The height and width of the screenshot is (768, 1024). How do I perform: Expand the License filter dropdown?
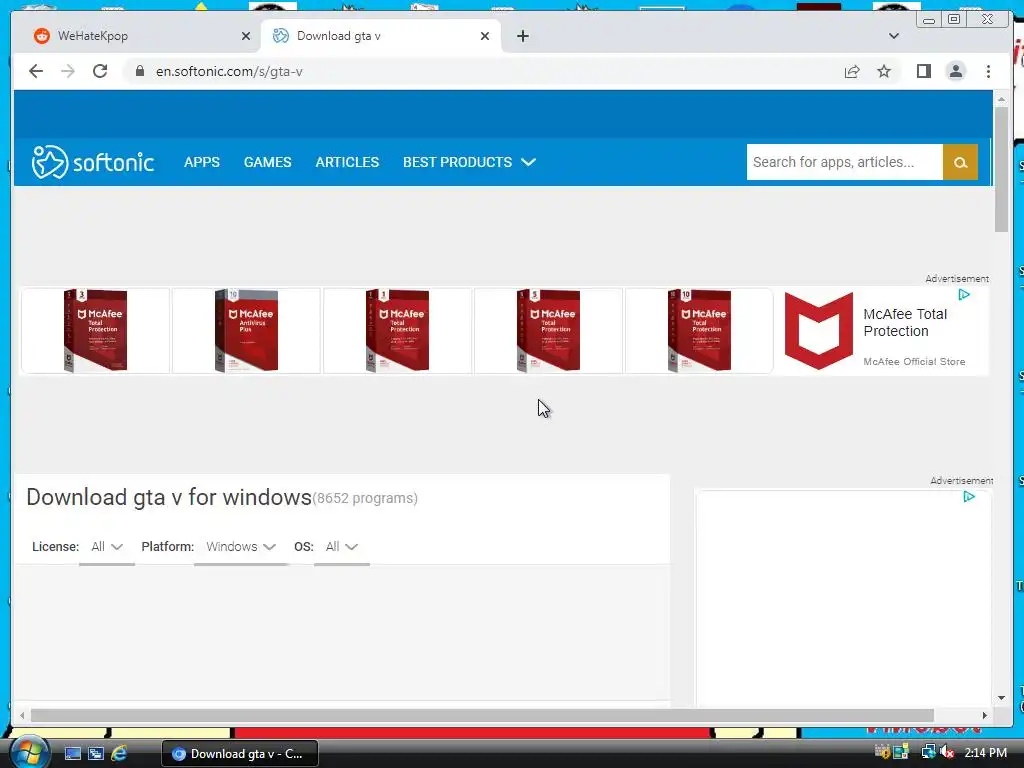point(107,547)
